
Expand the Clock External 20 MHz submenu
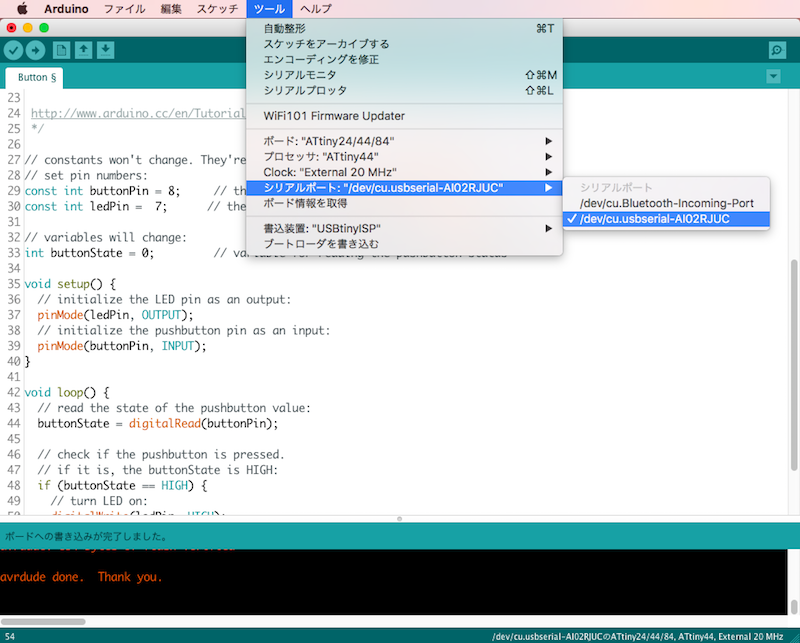click(x=405, y=172)
